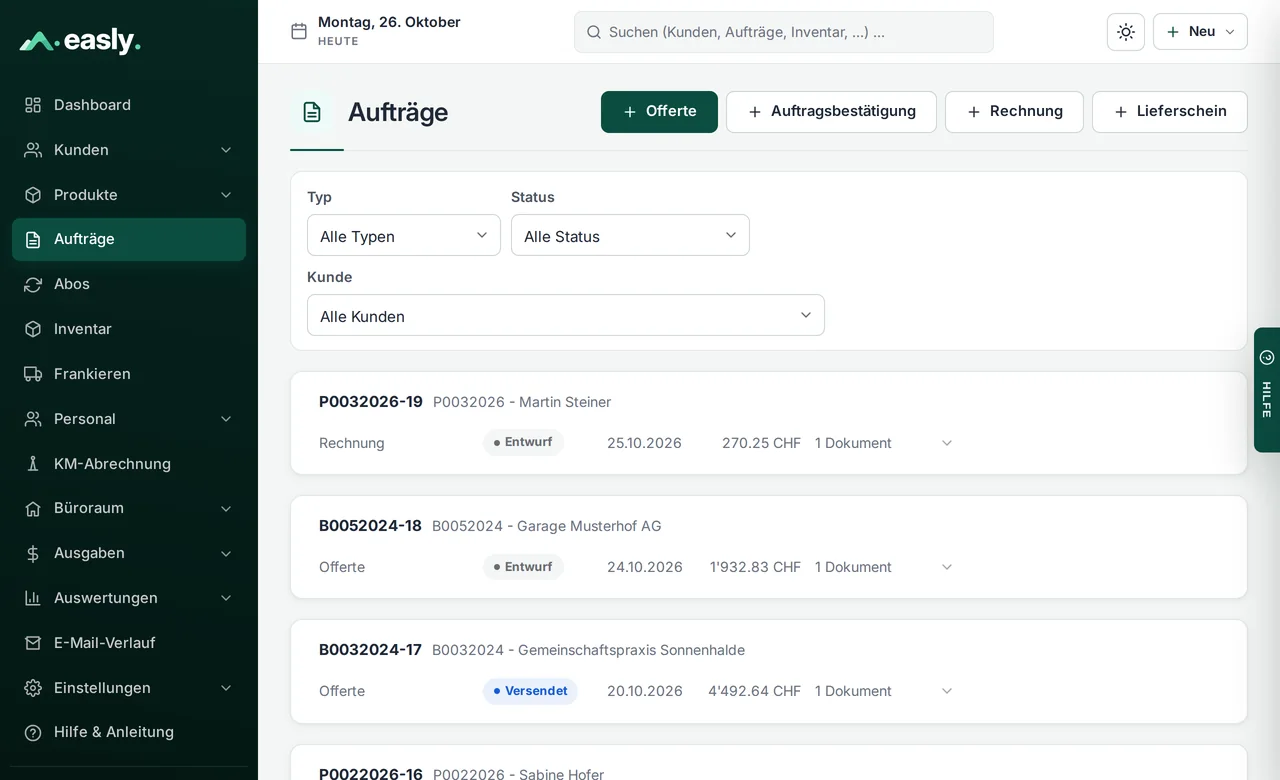
Task: Click the Personal users icon
Action: [33, 419]
